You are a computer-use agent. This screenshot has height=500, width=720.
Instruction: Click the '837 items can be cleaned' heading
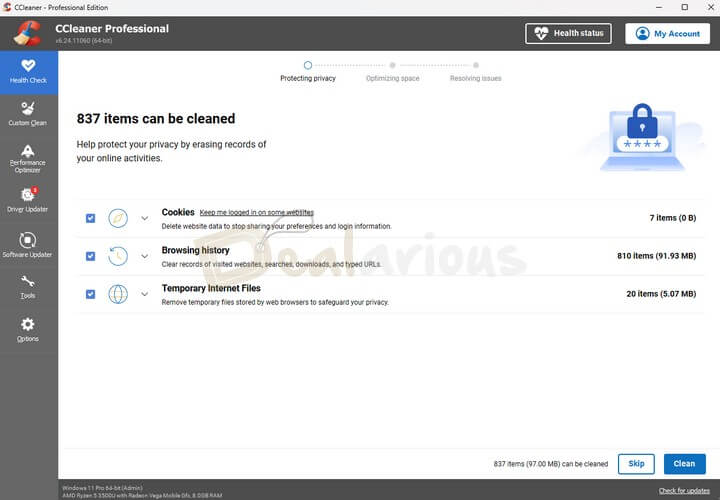(156, 119)
